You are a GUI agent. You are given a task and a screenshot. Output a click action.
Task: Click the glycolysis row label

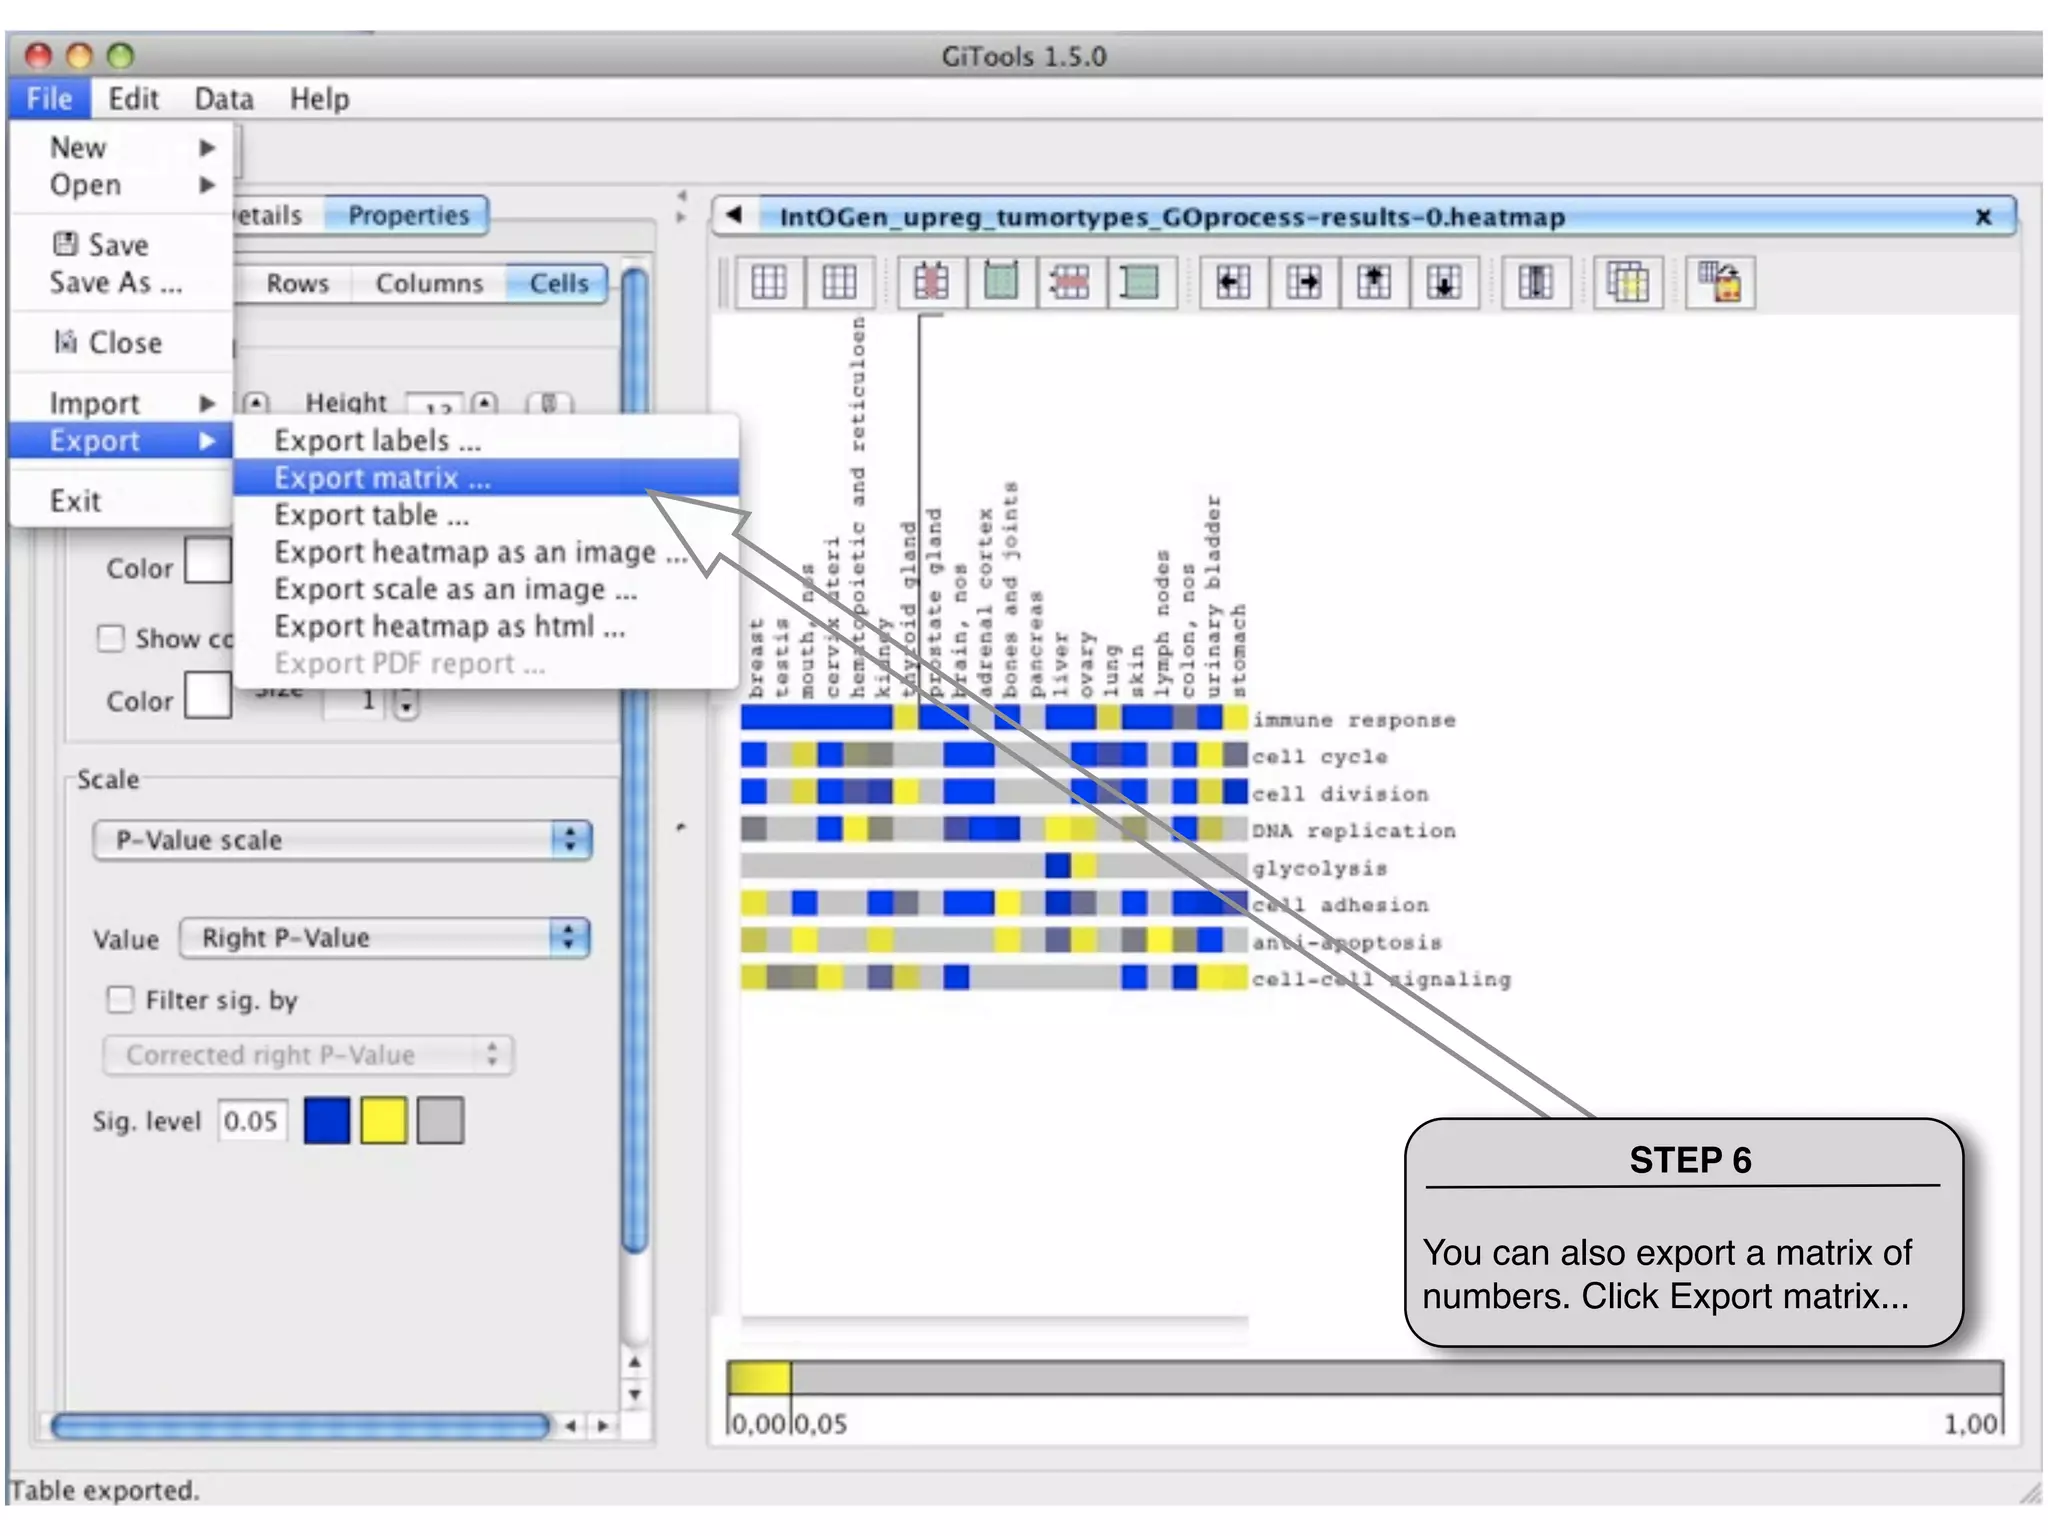(1319, 868)
